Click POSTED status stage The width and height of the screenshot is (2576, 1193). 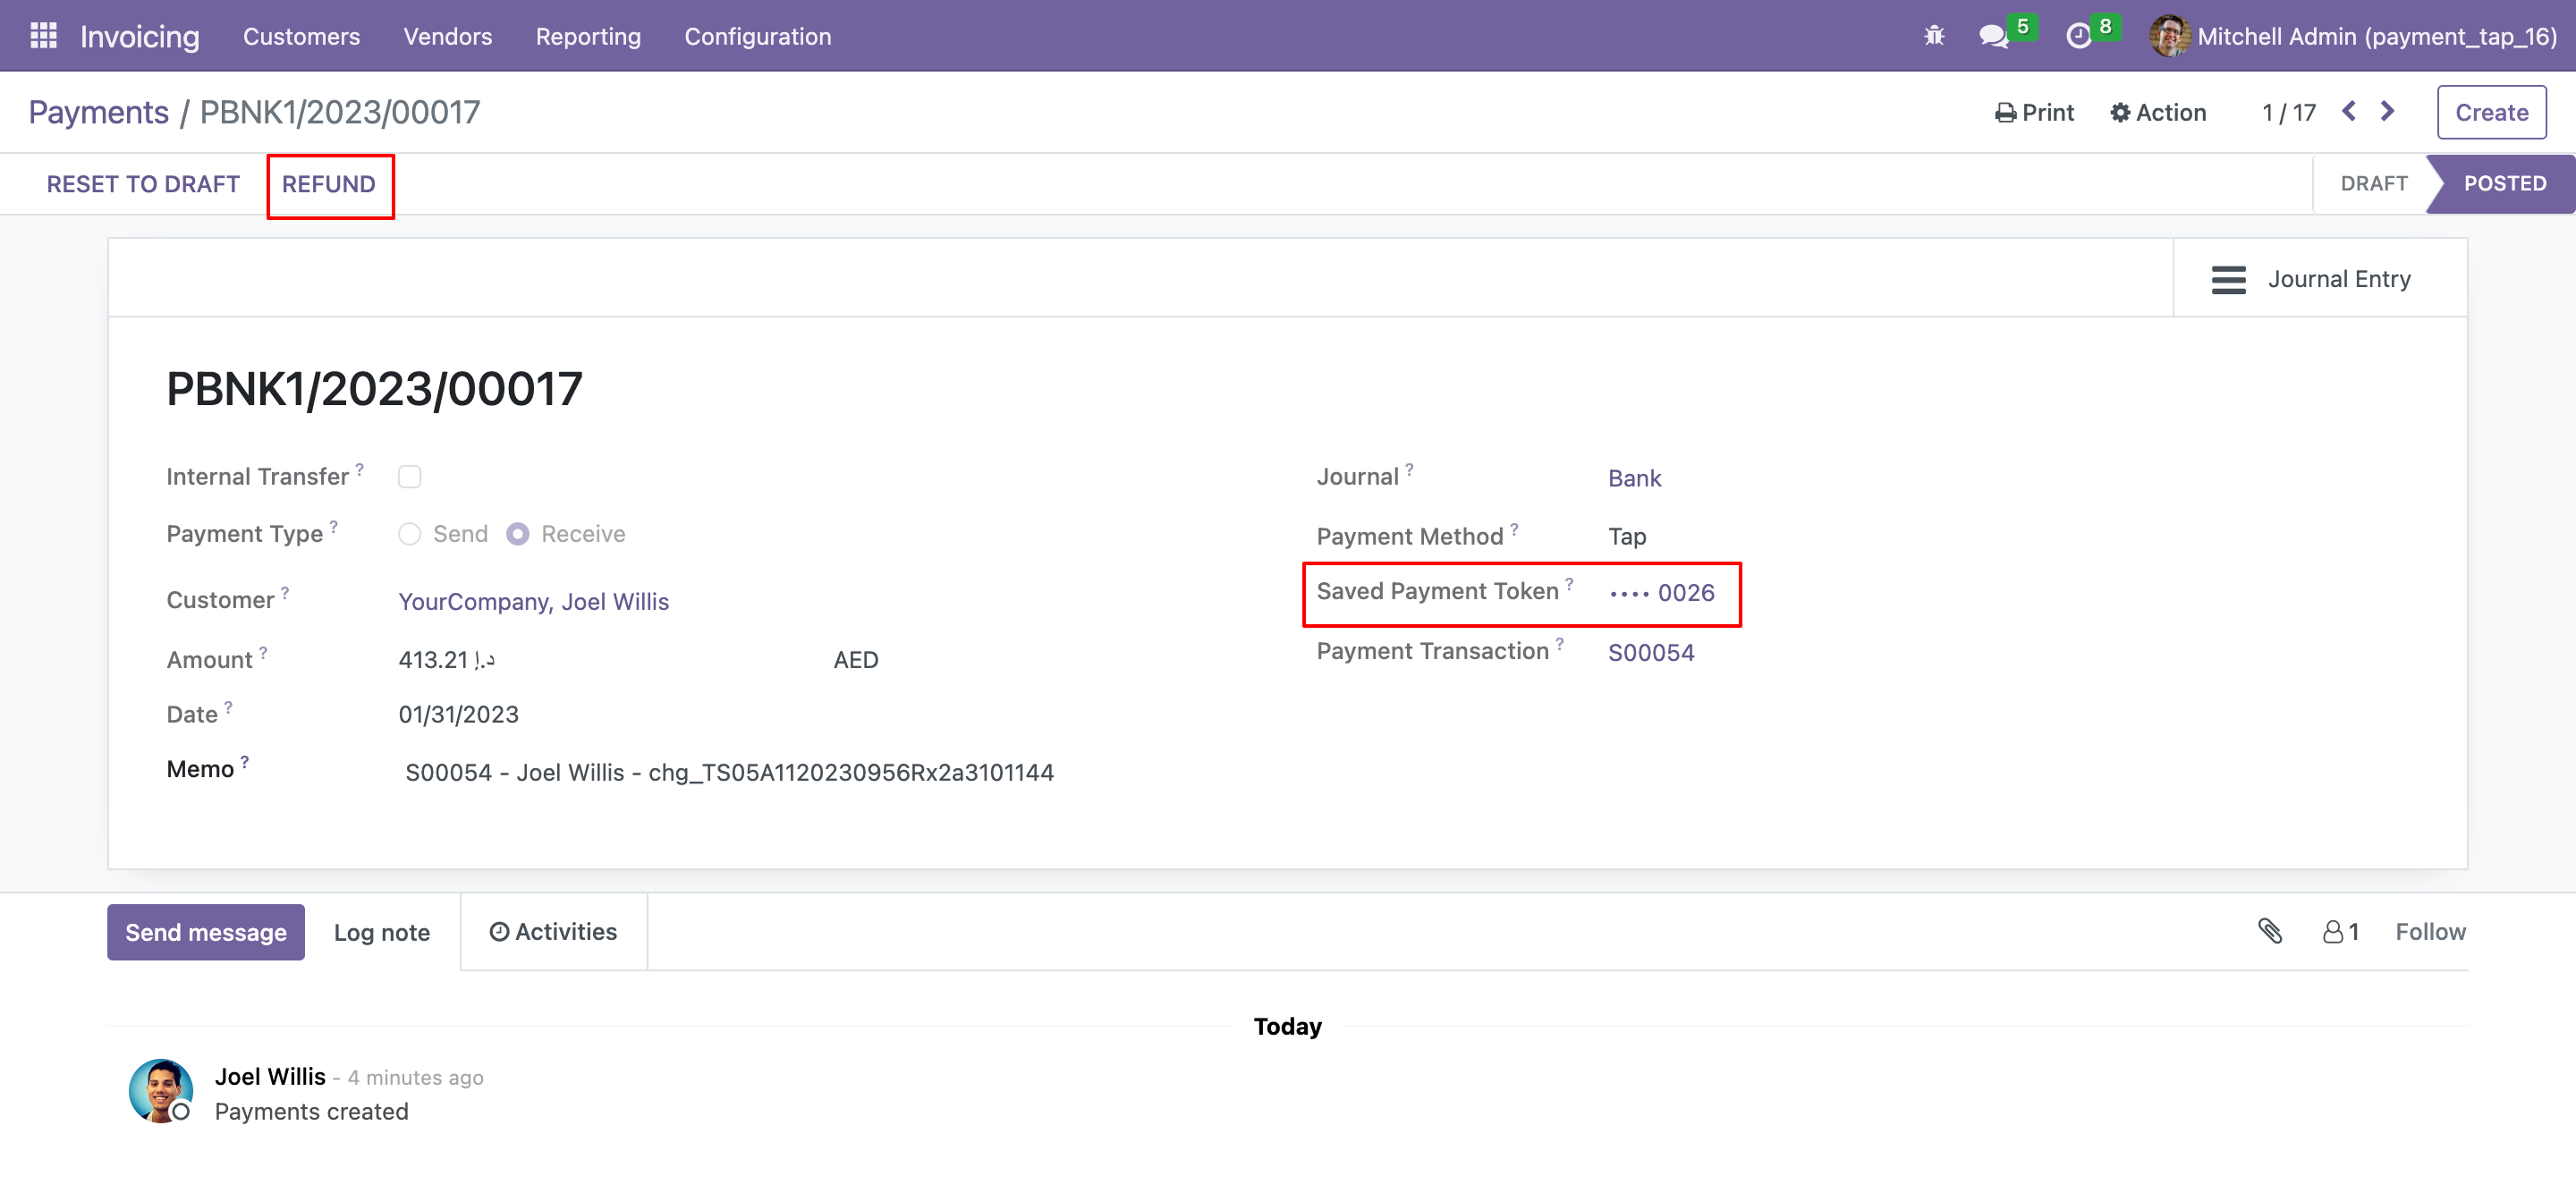(x=2504, y=183)
